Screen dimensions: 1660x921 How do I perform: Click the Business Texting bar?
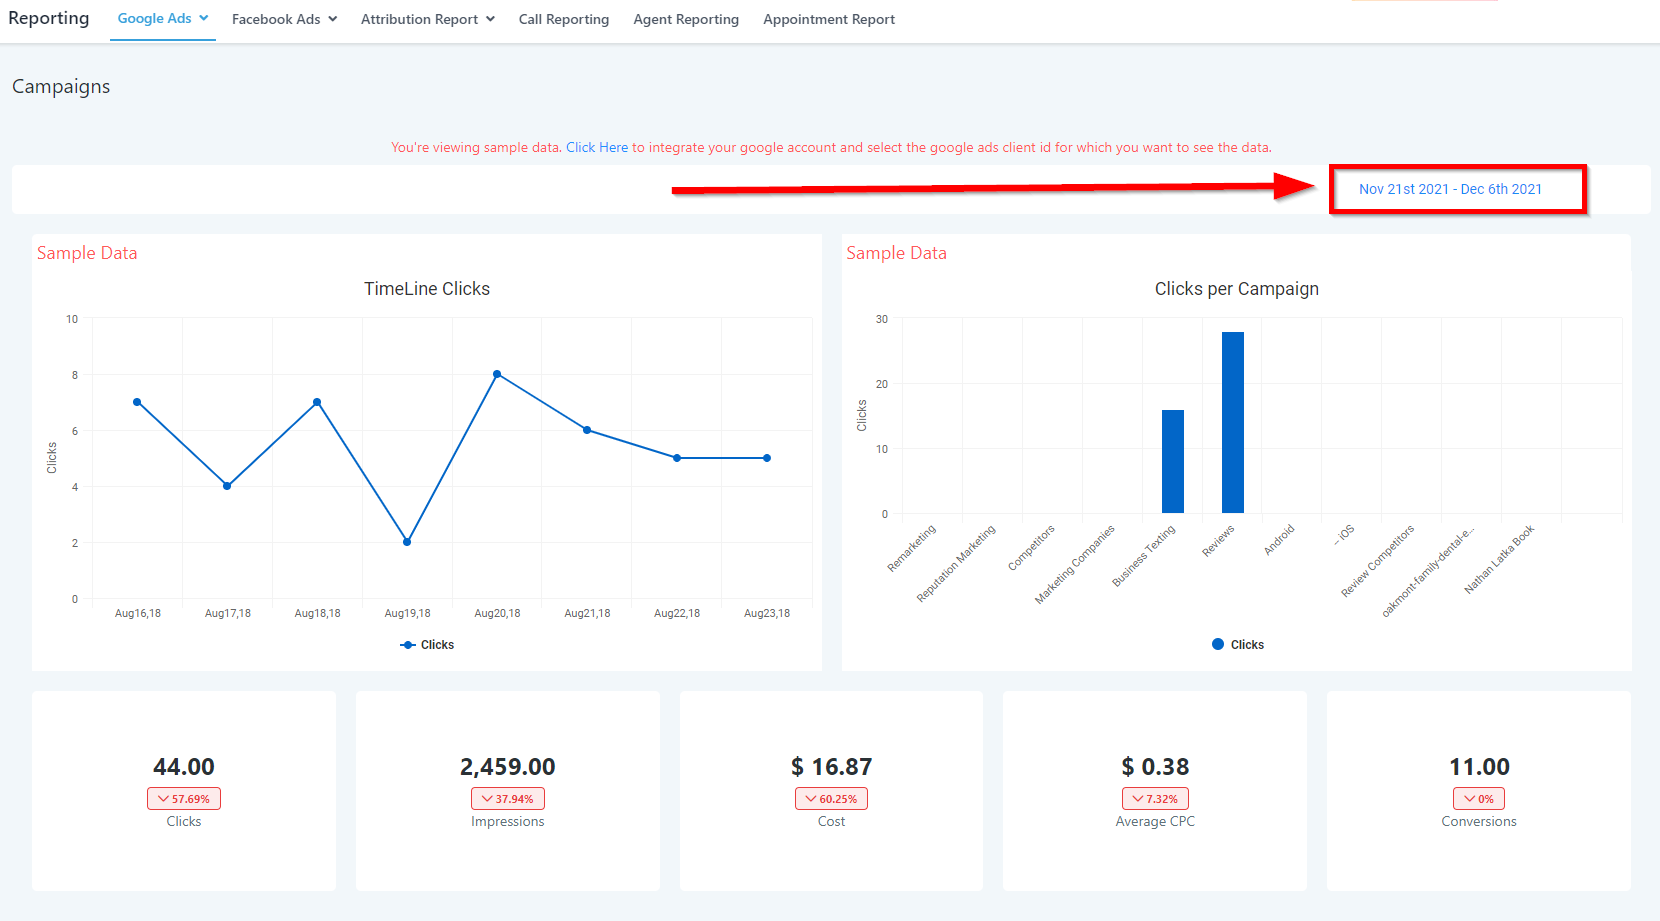click(x=1172, y=461)
